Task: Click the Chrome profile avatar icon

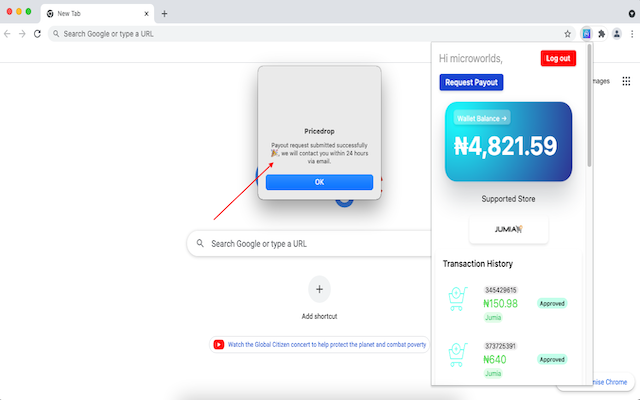Action: pyautogui.click(x=617, y=33)
